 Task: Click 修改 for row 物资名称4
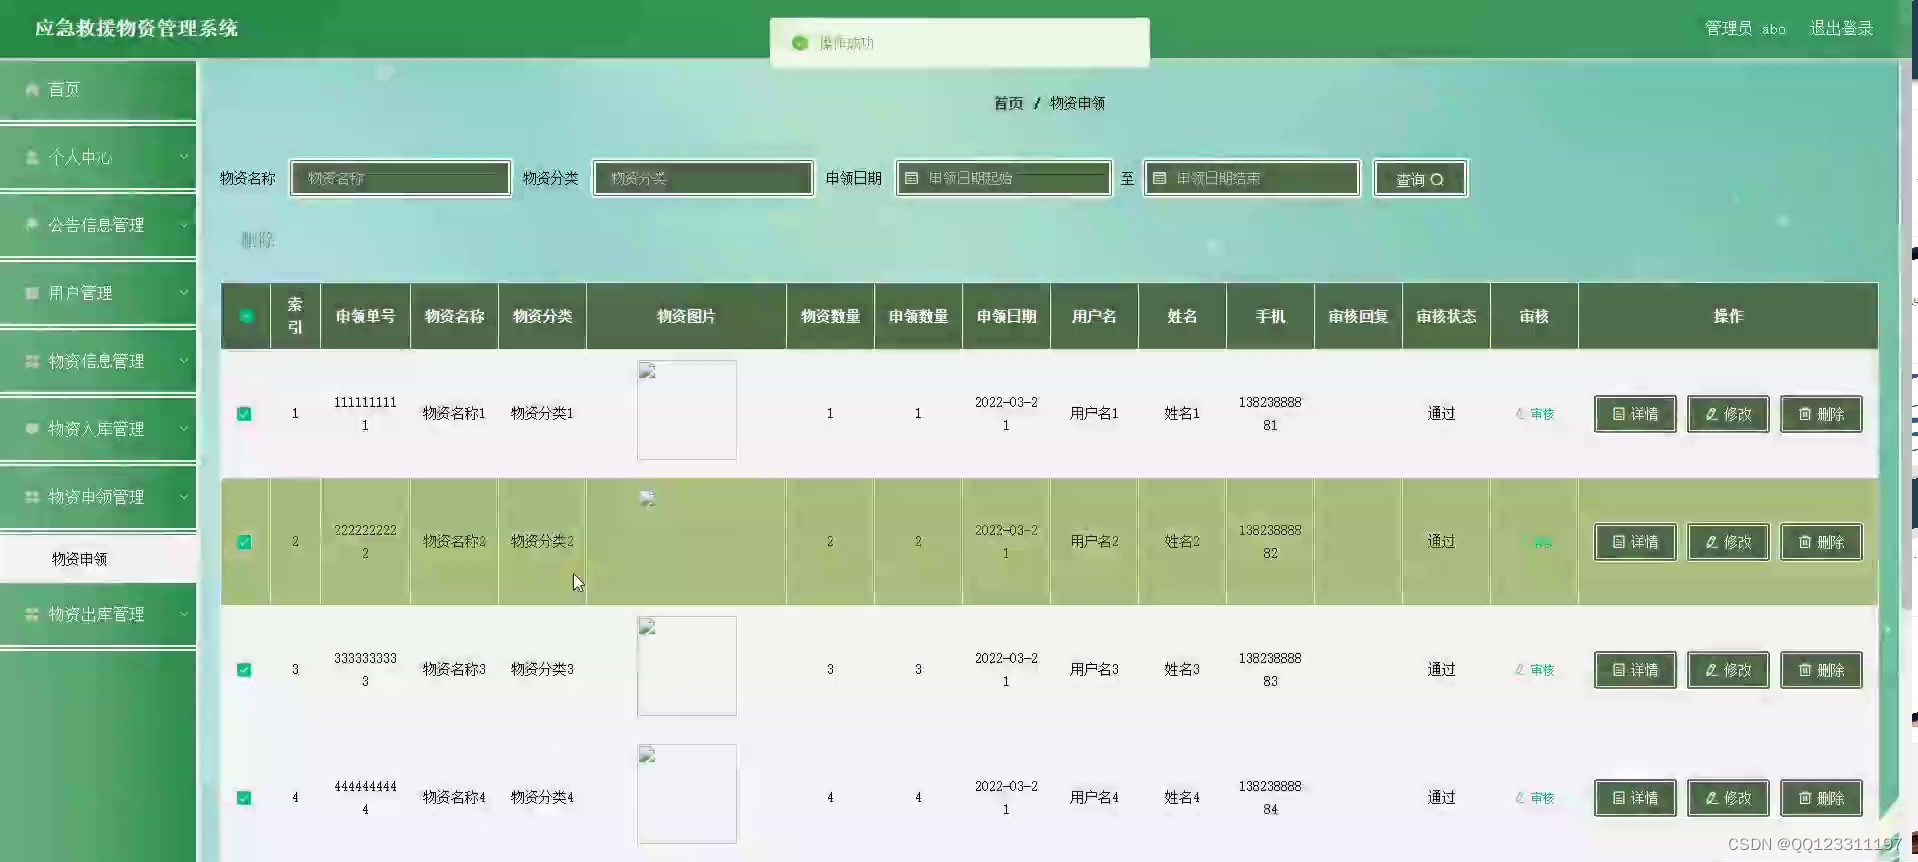pos(1728,798)
